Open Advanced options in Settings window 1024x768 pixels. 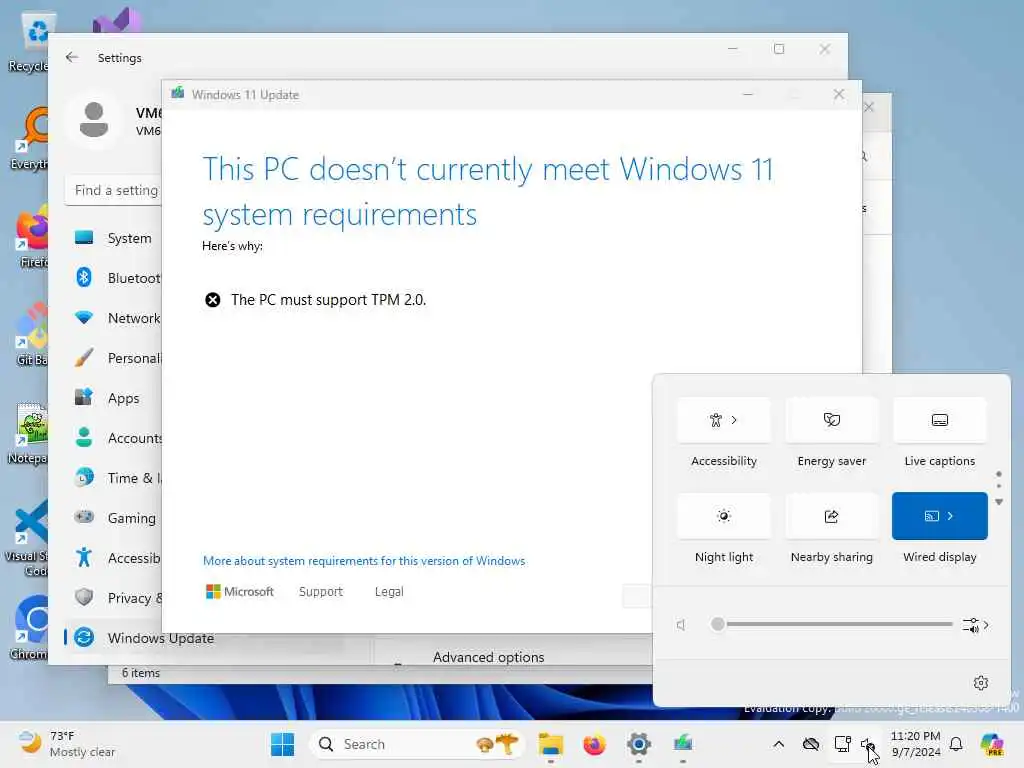tap(488, 657)
